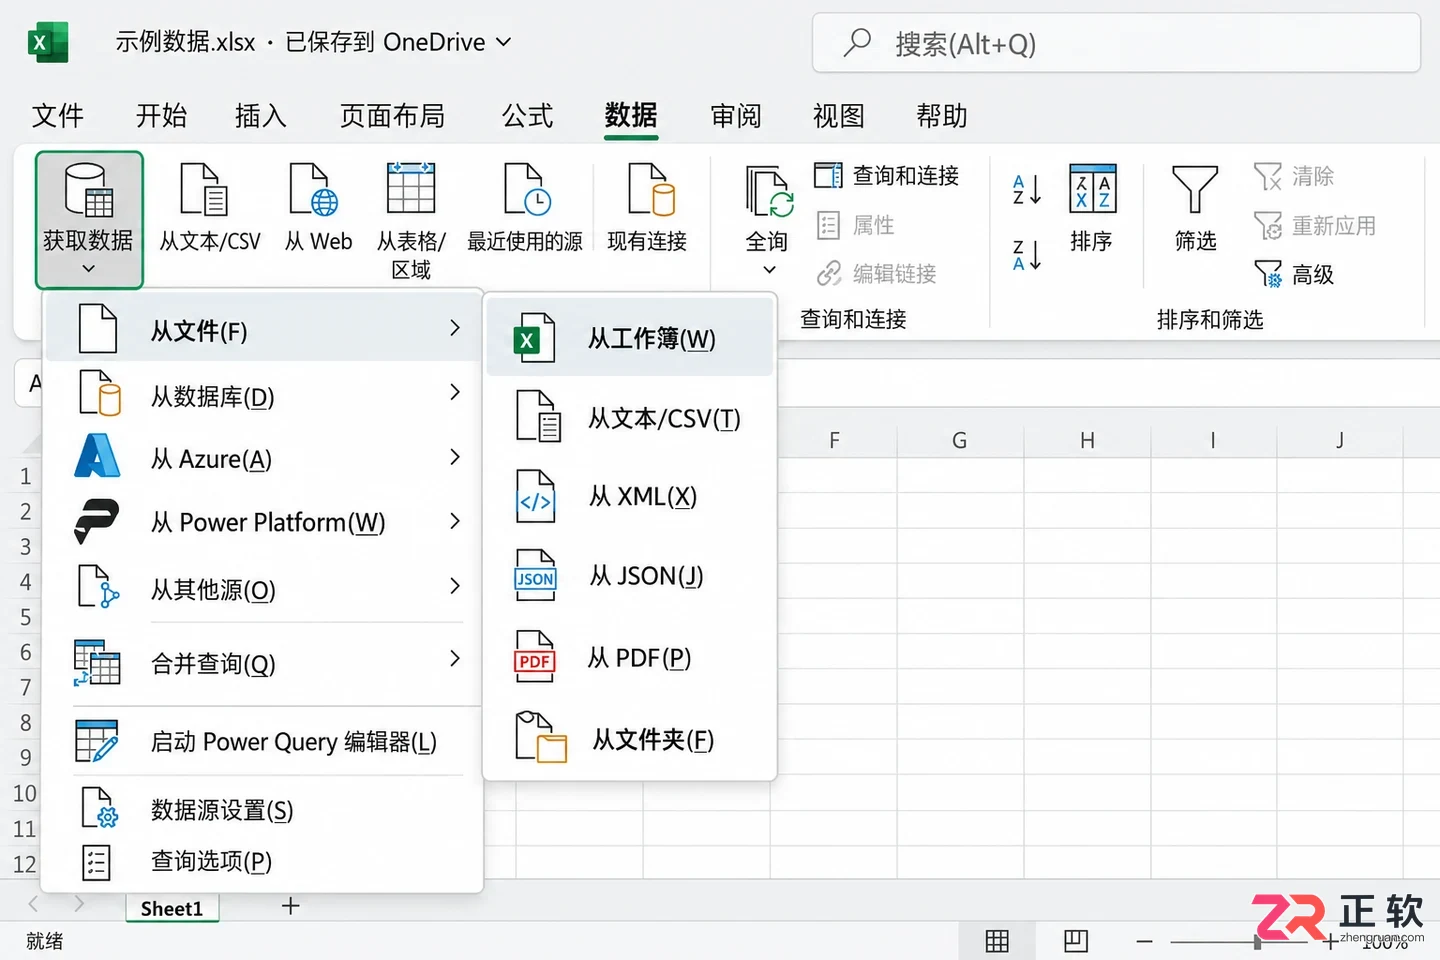This screenshot has width=1440, height=960.
Task: Expand 从 Power Platform(W) submenu arrow
Action: pos(455,521)
